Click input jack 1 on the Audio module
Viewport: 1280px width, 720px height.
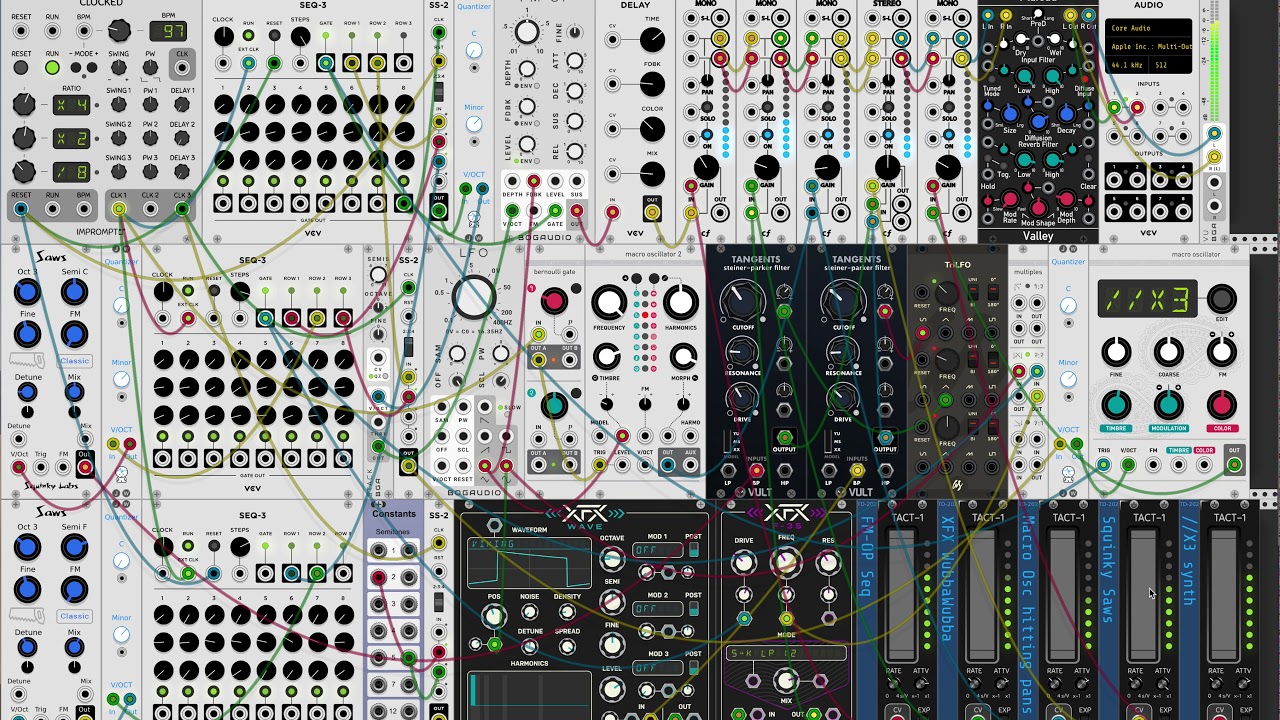[1116, 108]
